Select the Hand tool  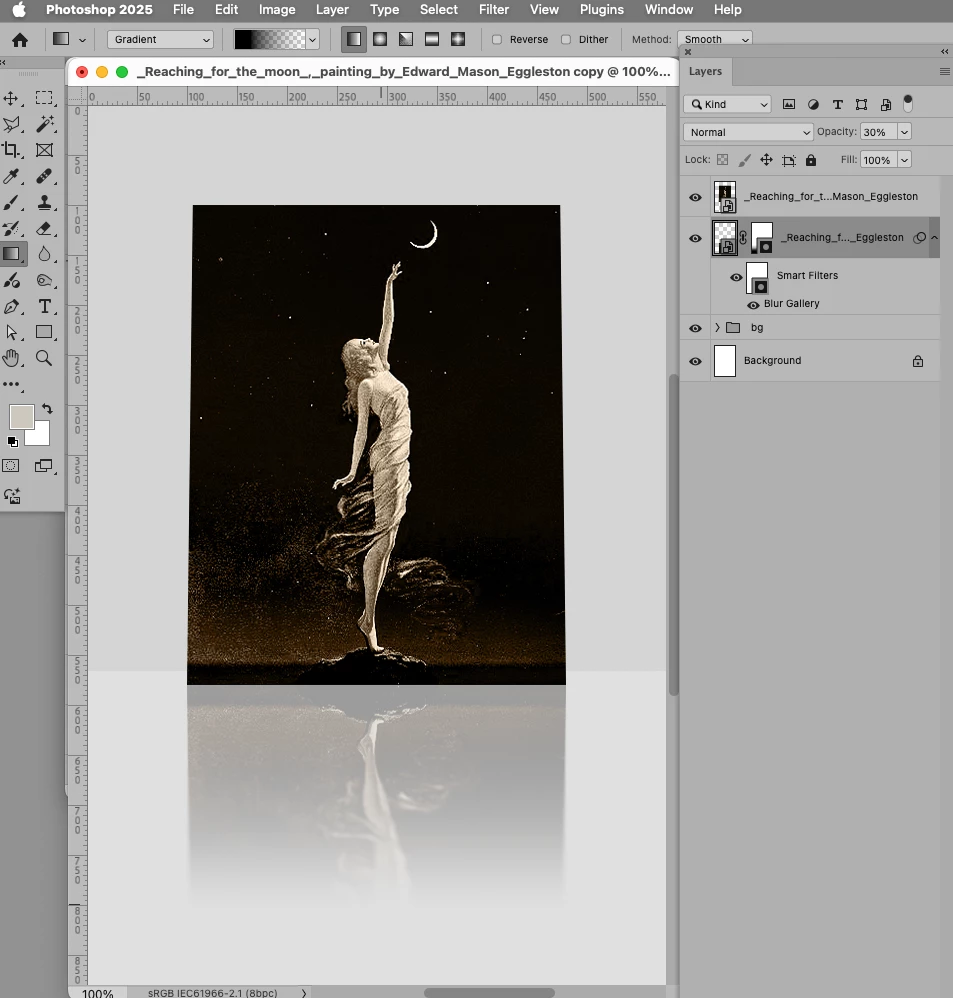tap(11, 358)
